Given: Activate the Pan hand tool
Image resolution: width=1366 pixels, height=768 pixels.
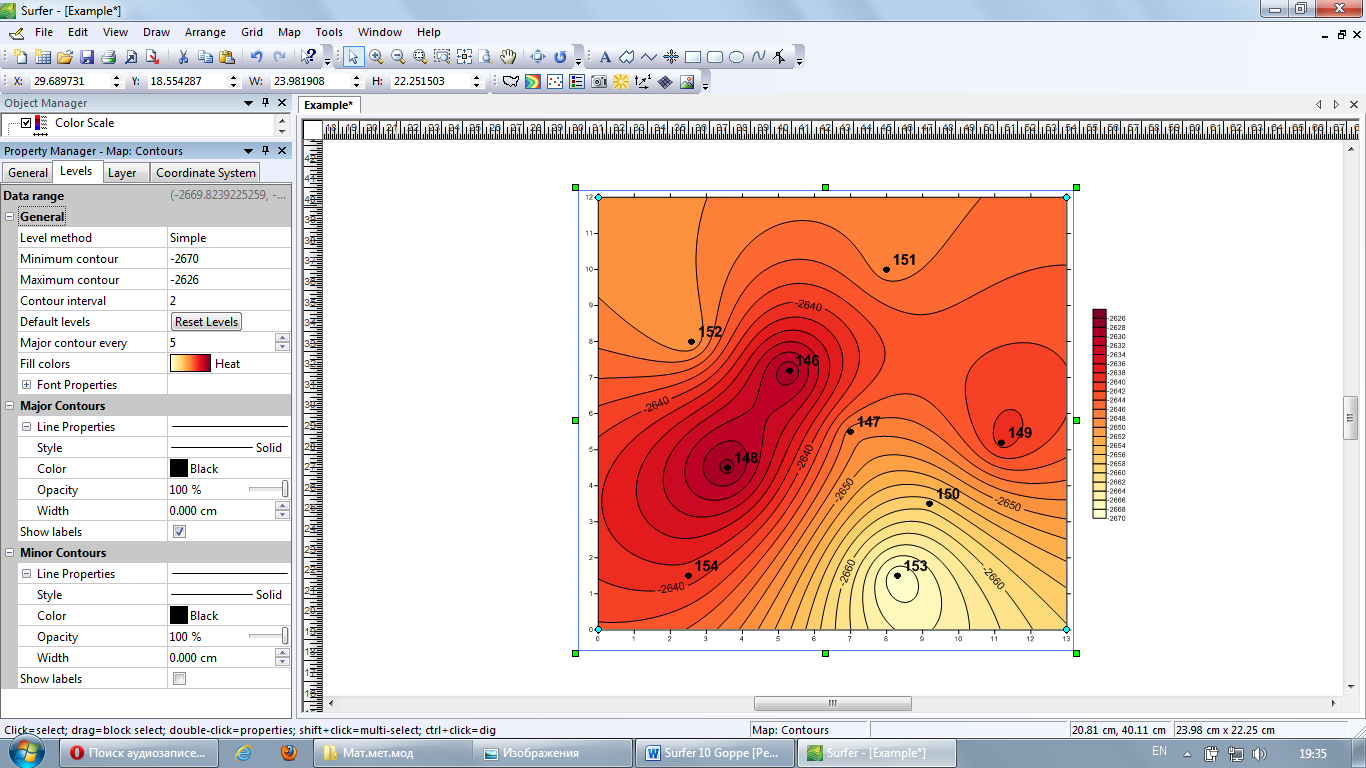Looking at the screenshot, I should point(508,57).
